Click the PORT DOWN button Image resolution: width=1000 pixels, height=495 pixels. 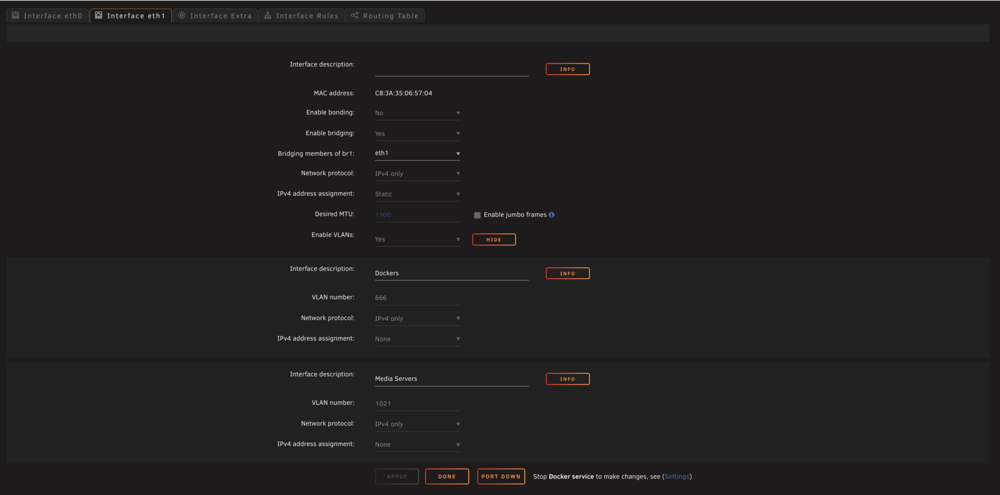coord(501,477)
